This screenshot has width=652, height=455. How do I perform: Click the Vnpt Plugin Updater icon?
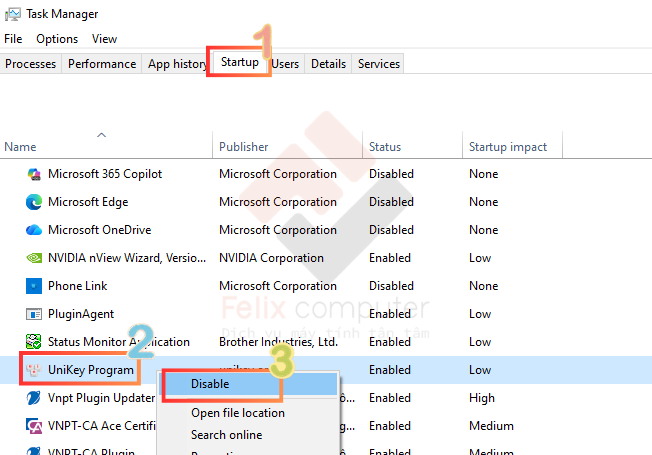[x=34, y=398]
